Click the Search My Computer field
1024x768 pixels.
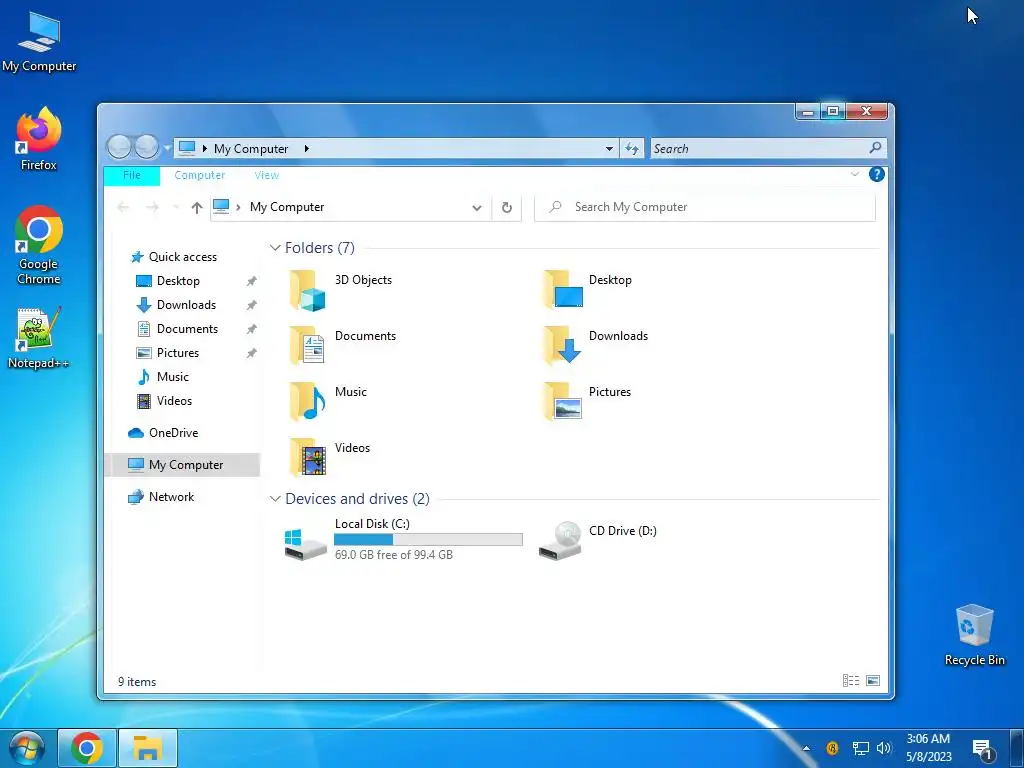click(705, 208)
